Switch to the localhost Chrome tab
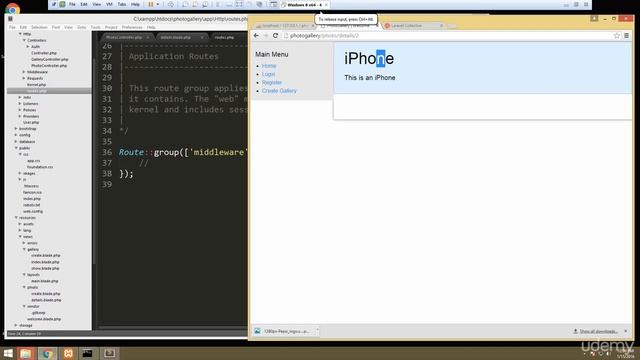Screen dimensions: 640x360 (x=284, y=26)
